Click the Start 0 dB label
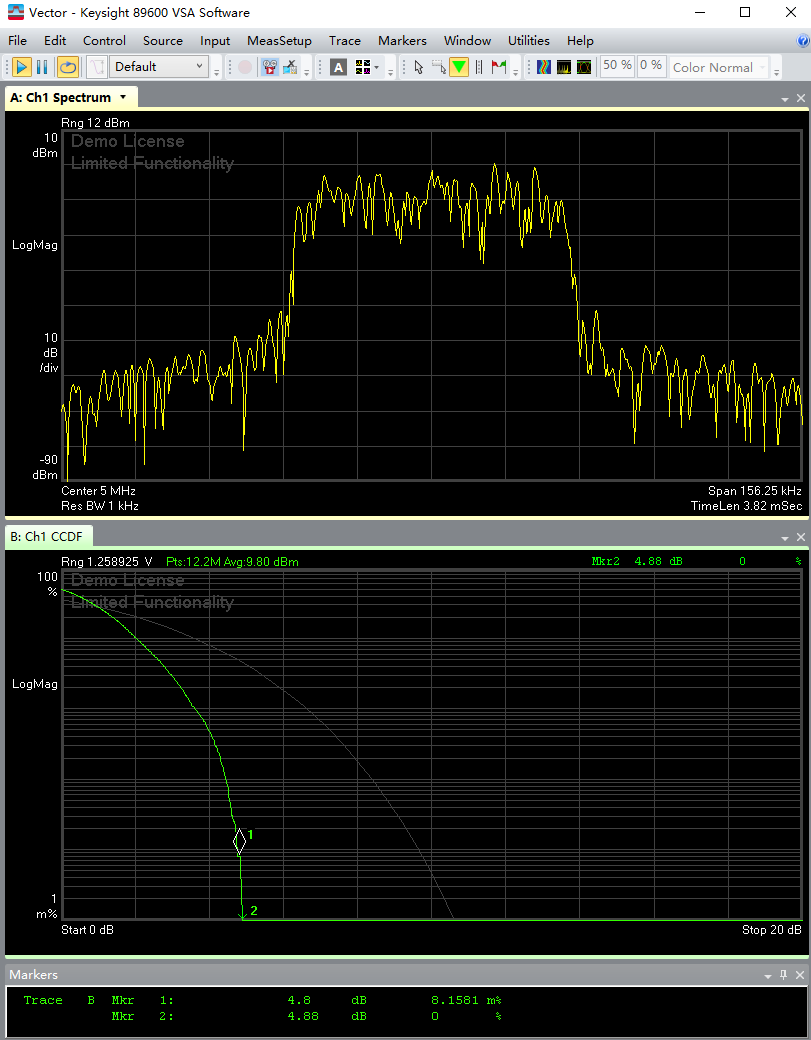 [87, 930]
